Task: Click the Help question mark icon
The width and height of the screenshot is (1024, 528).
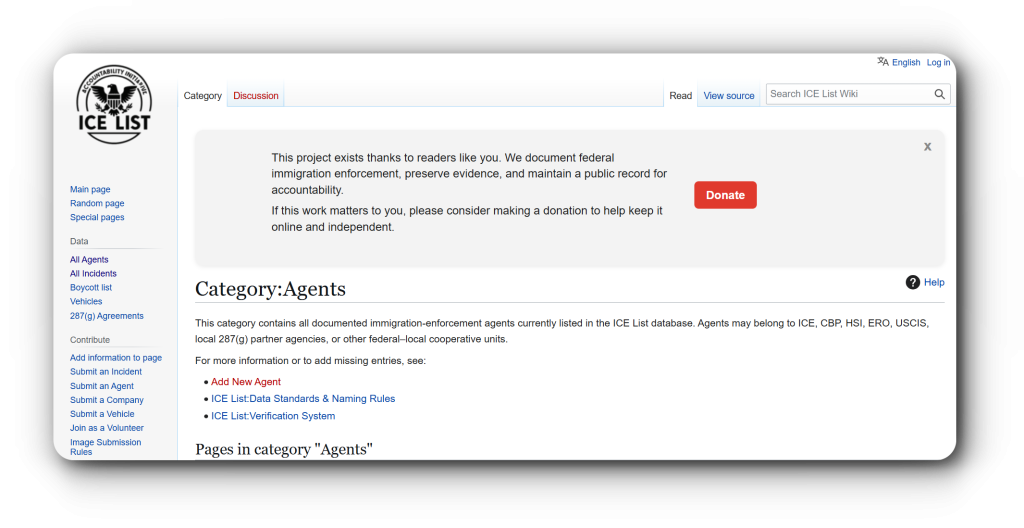Action: pos(912,282)
